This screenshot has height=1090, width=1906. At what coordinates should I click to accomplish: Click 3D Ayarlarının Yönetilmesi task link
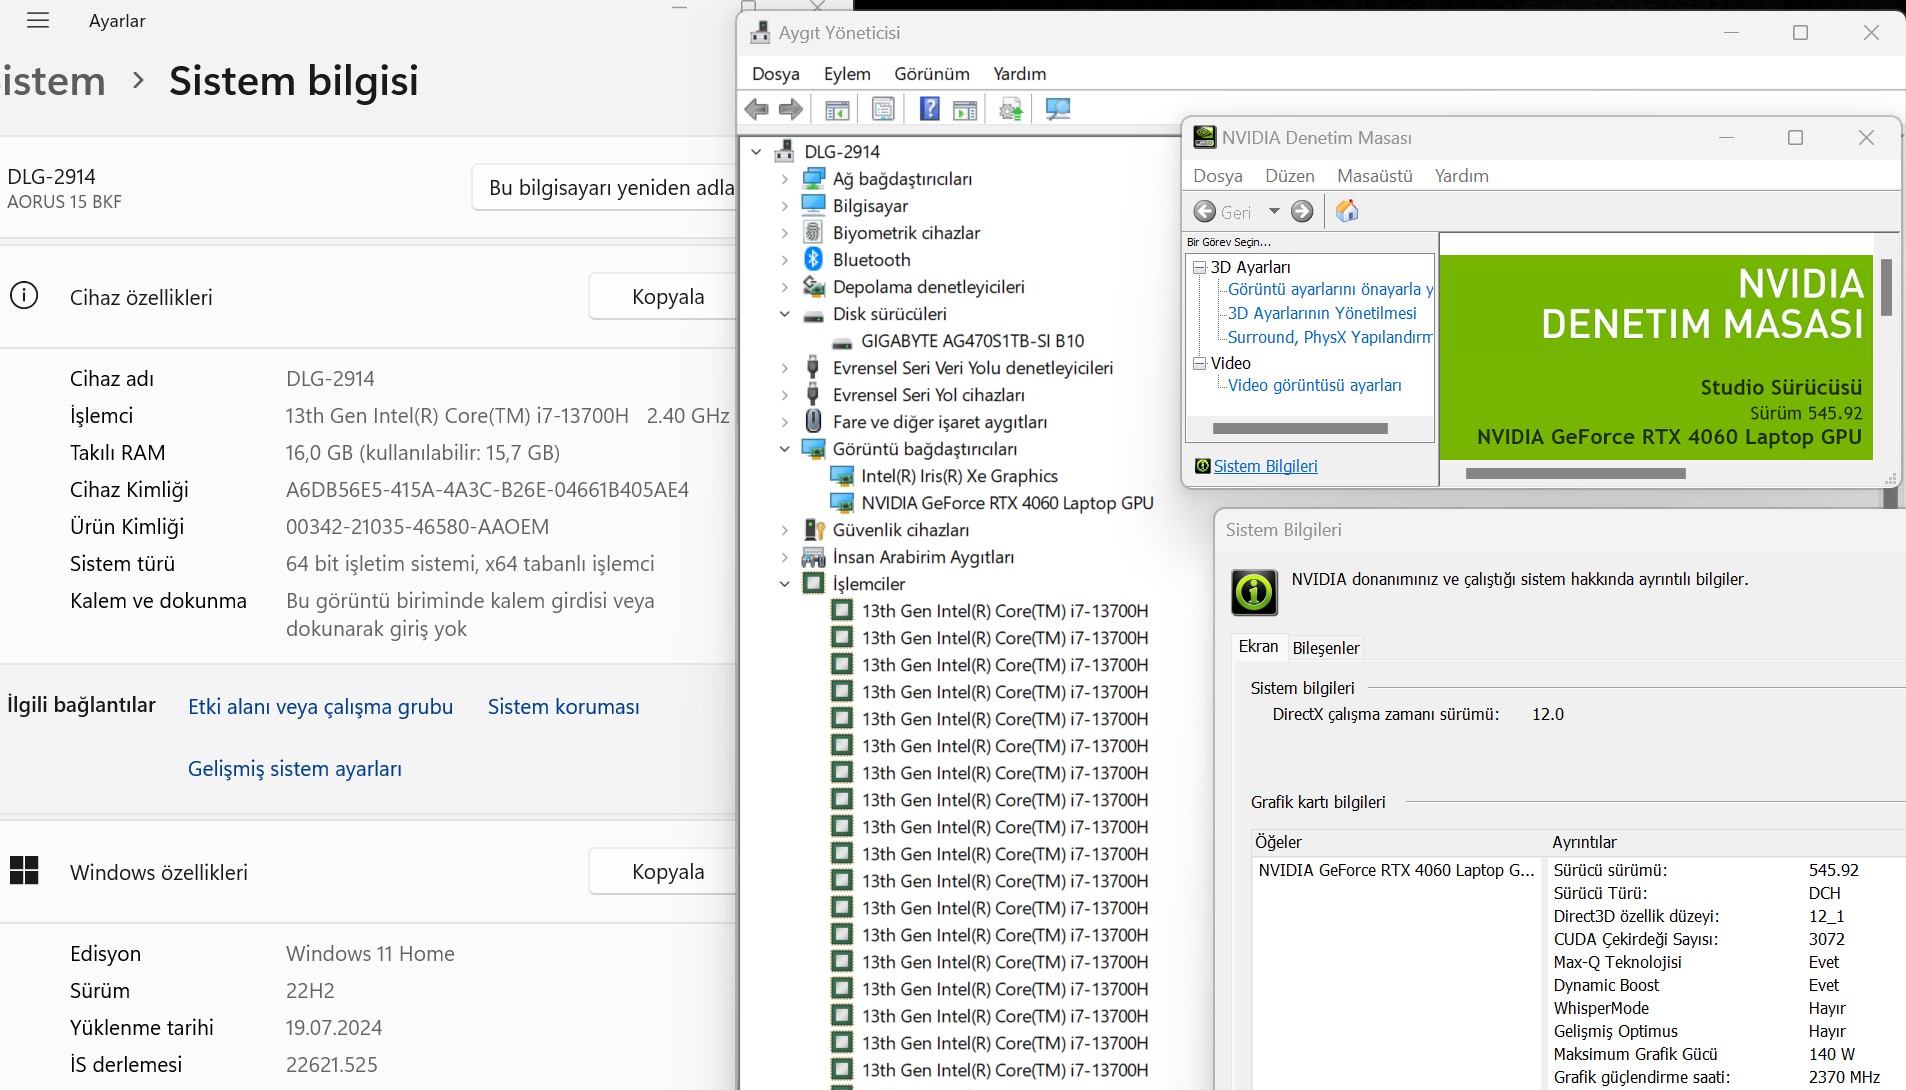1322,313
